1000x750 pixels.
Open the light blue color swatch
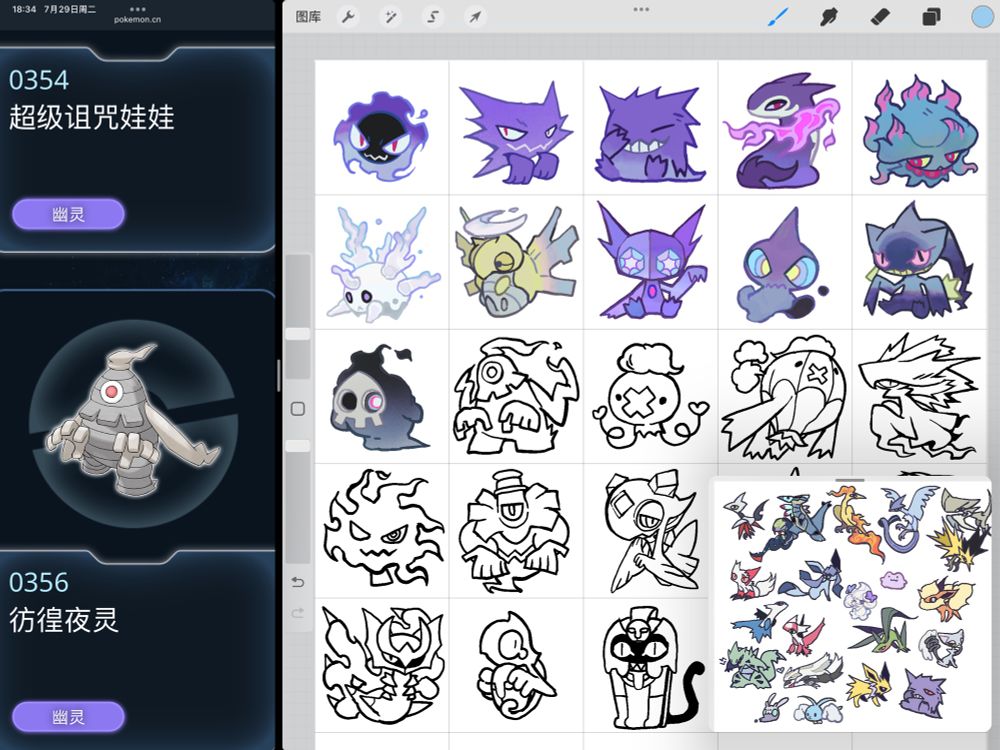pyautogui.click(x=982, y=17)
